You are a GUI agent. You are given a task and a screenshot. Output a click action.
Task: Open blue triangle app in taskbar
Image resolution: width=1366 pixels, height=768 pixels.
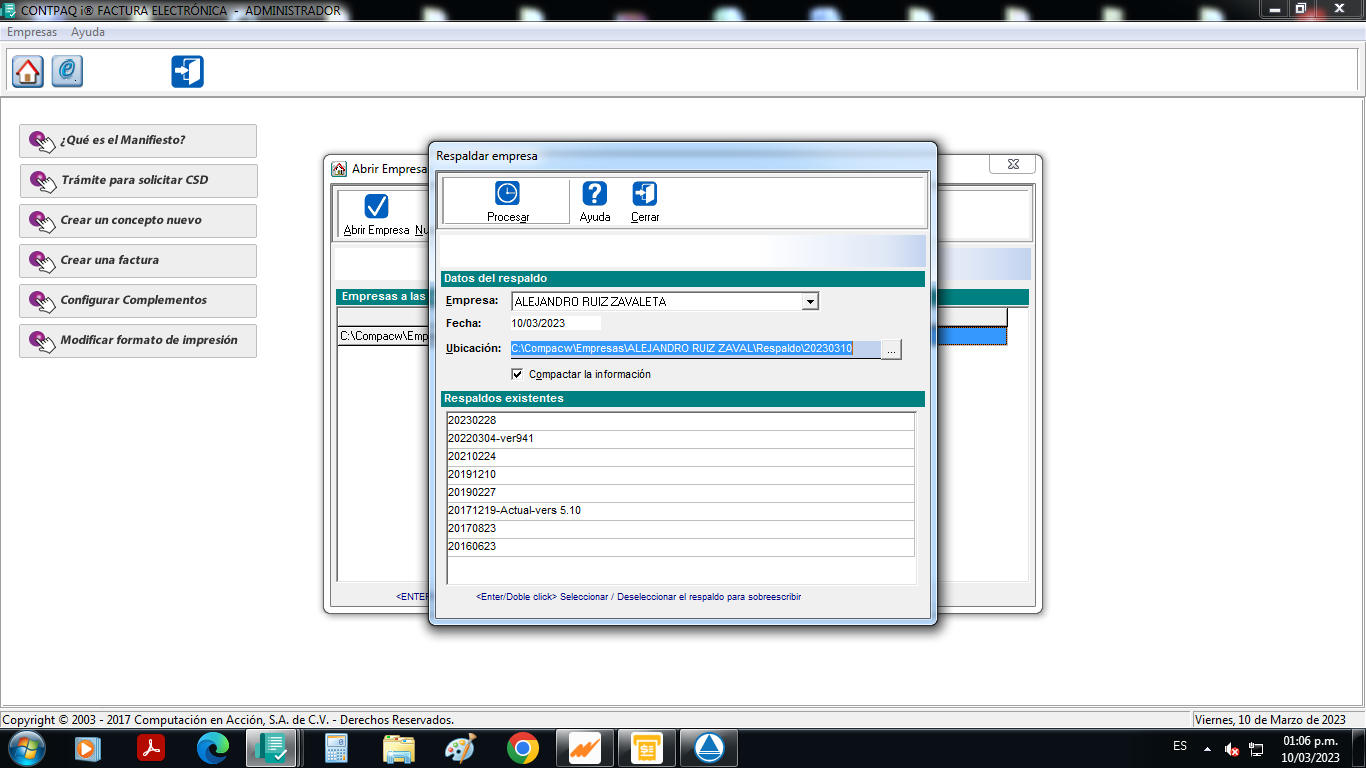point(708,748)
